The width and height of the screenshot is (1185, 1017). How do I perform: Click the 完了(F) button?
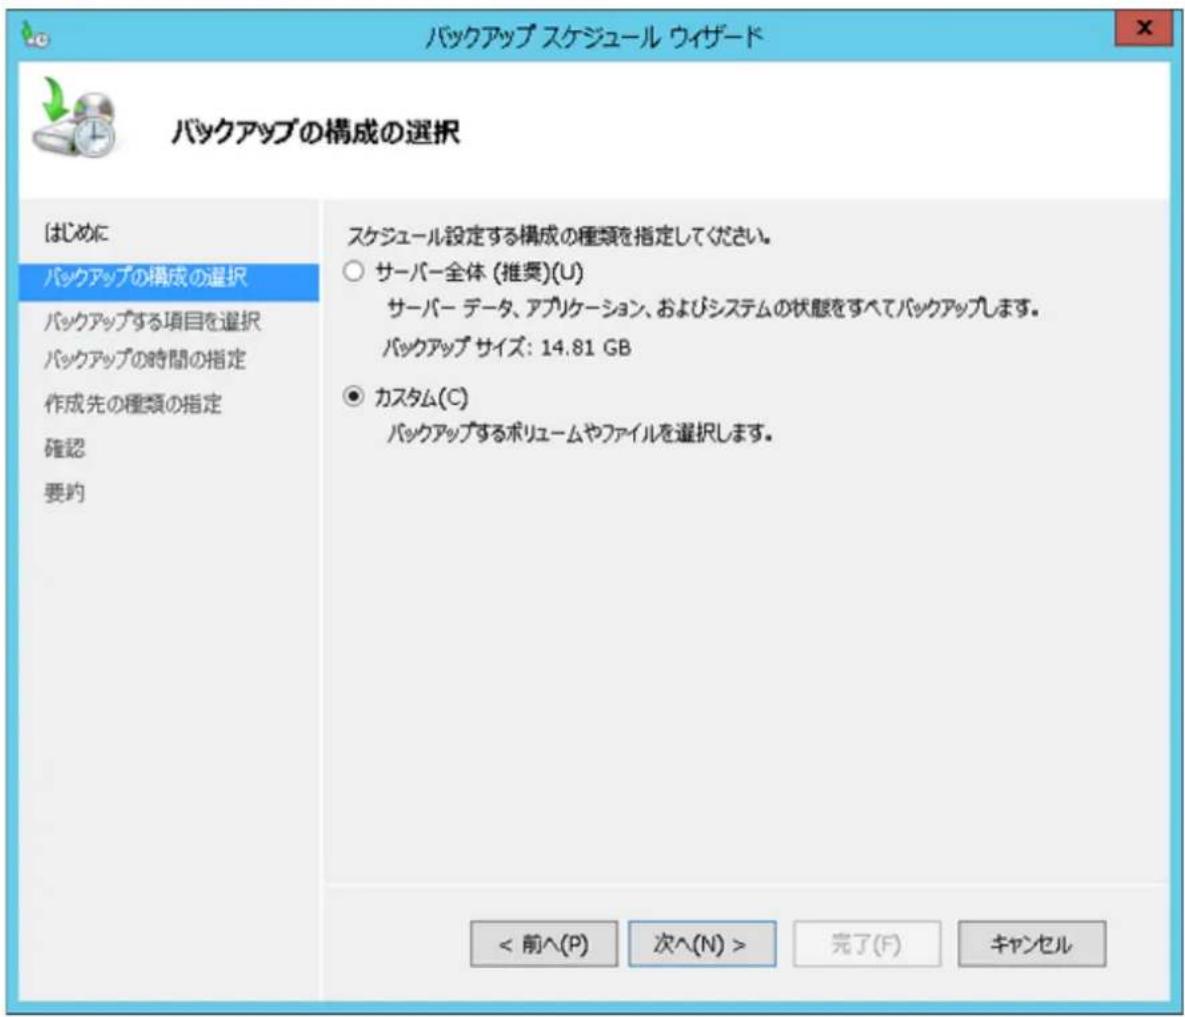tap(867, 944)
